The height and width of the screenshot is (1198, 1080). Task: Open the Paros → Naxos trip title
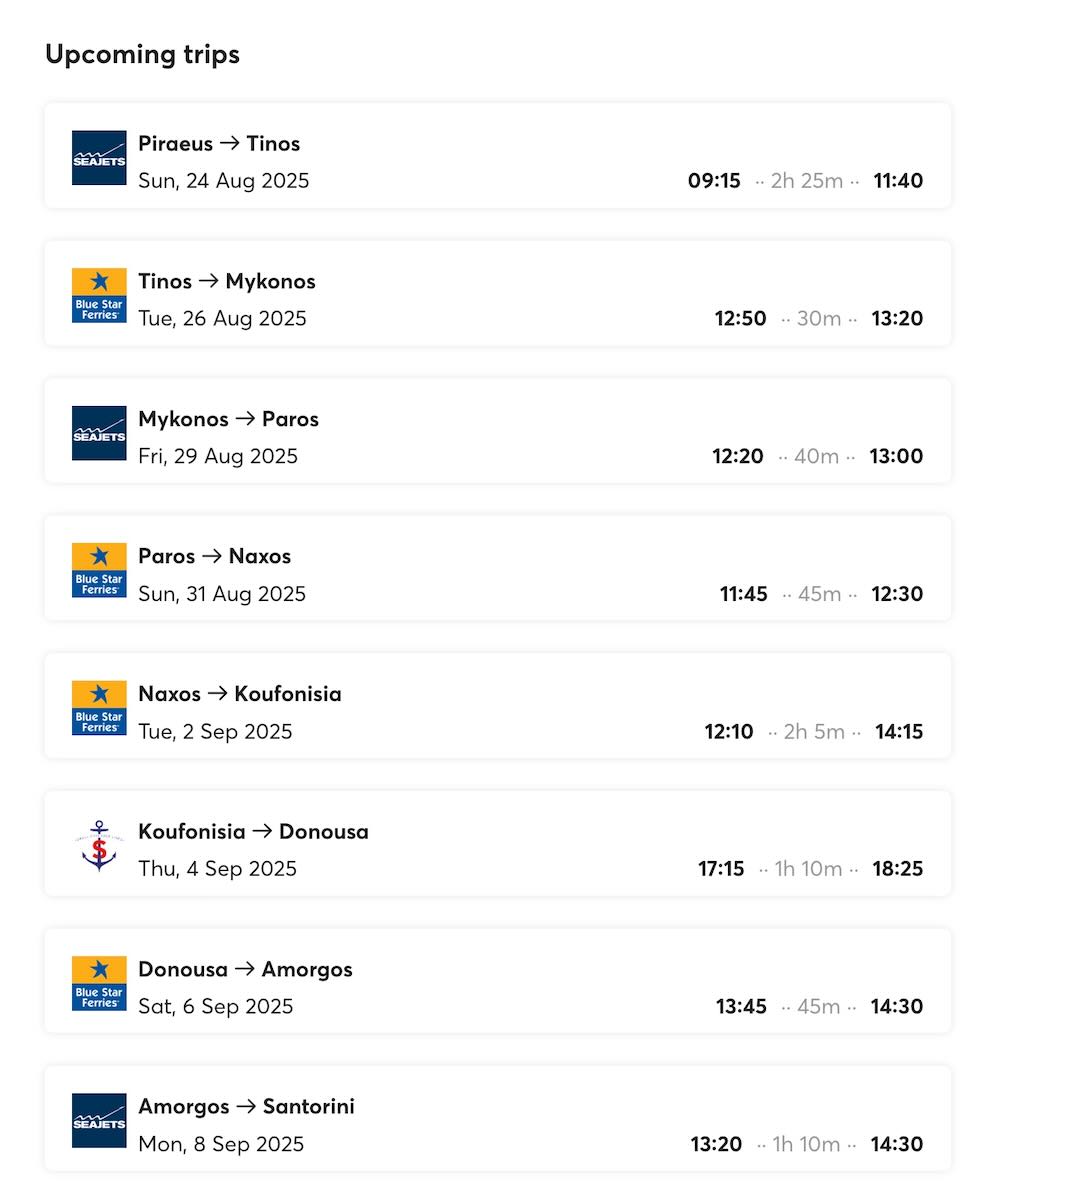tap(214, 556)
